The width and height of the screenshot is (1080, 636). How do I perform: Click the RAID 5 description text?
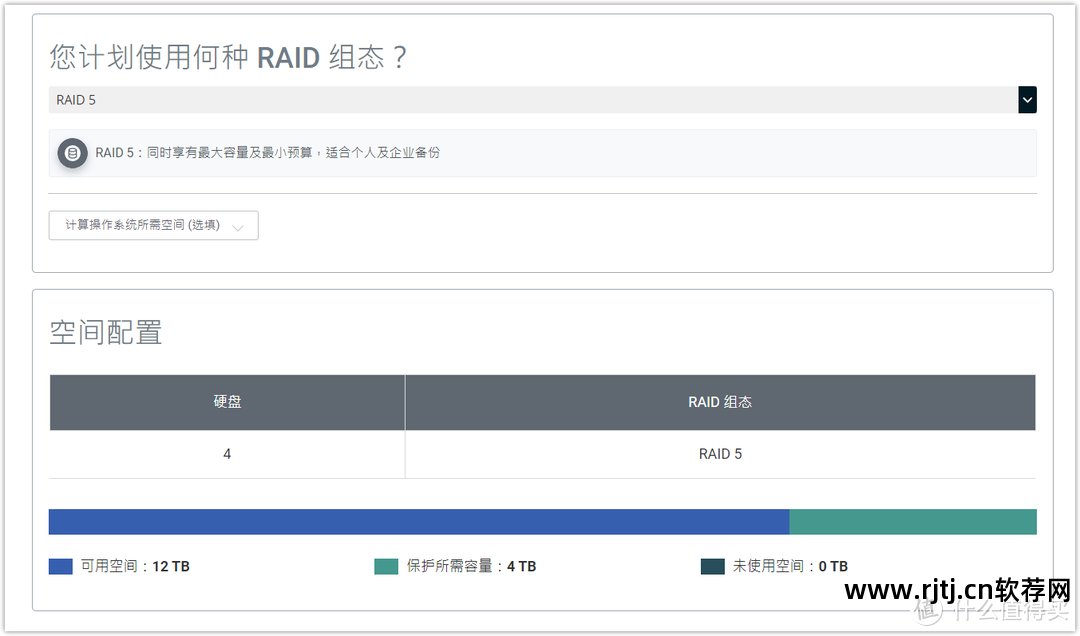point(267,153)
